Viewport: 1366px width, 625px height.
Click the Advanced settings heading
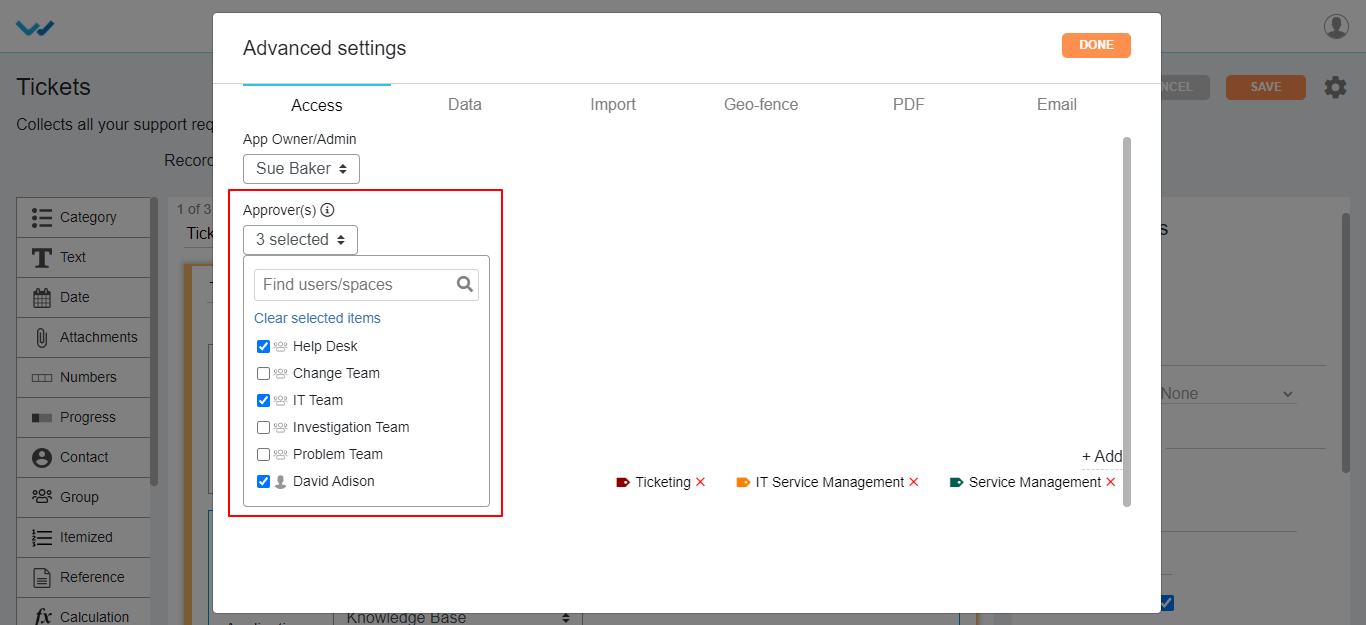325,48
